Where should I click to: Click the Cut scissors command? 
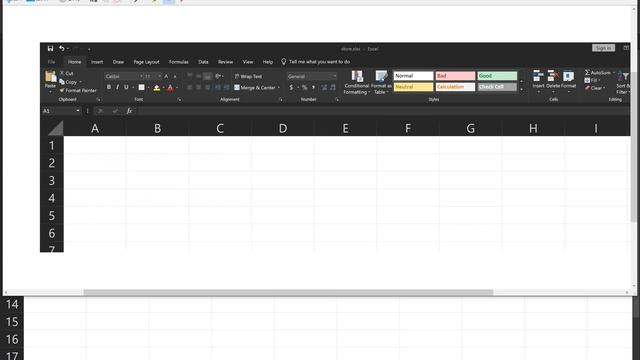point(62,73)
